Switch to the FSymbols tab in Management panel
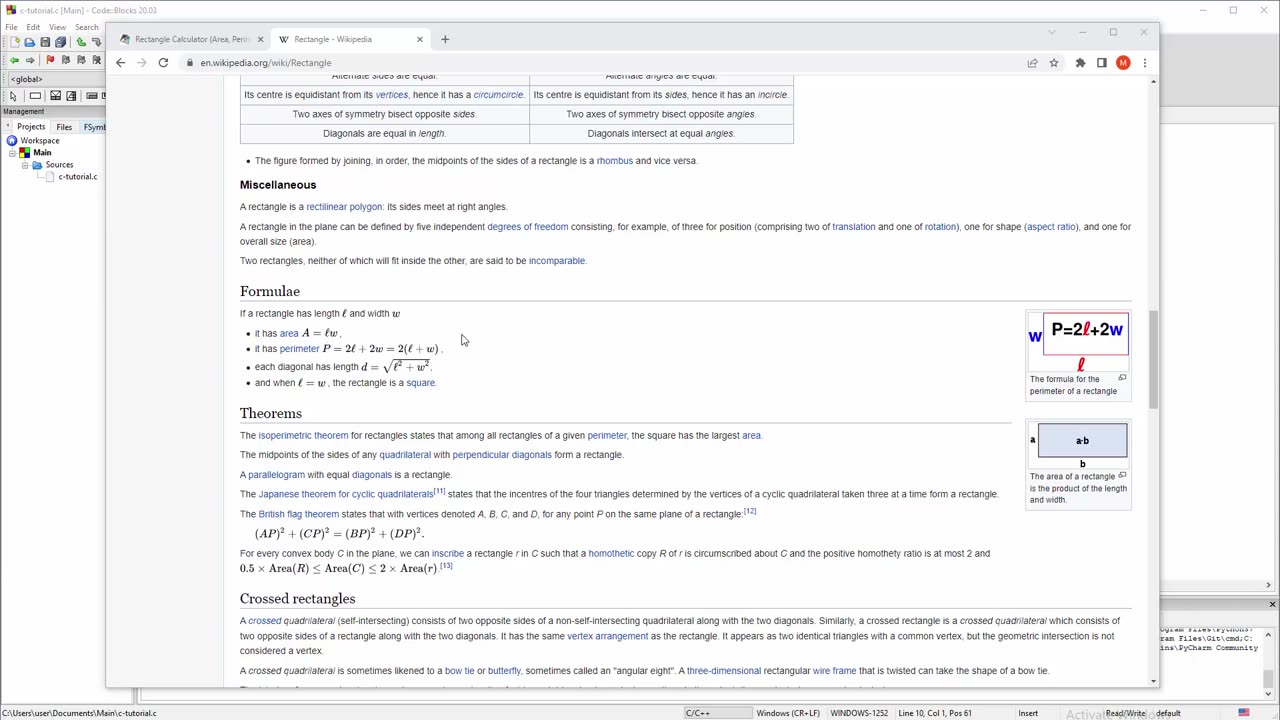The width and height of the screenshot is (1280, 720). coord(94,127)
